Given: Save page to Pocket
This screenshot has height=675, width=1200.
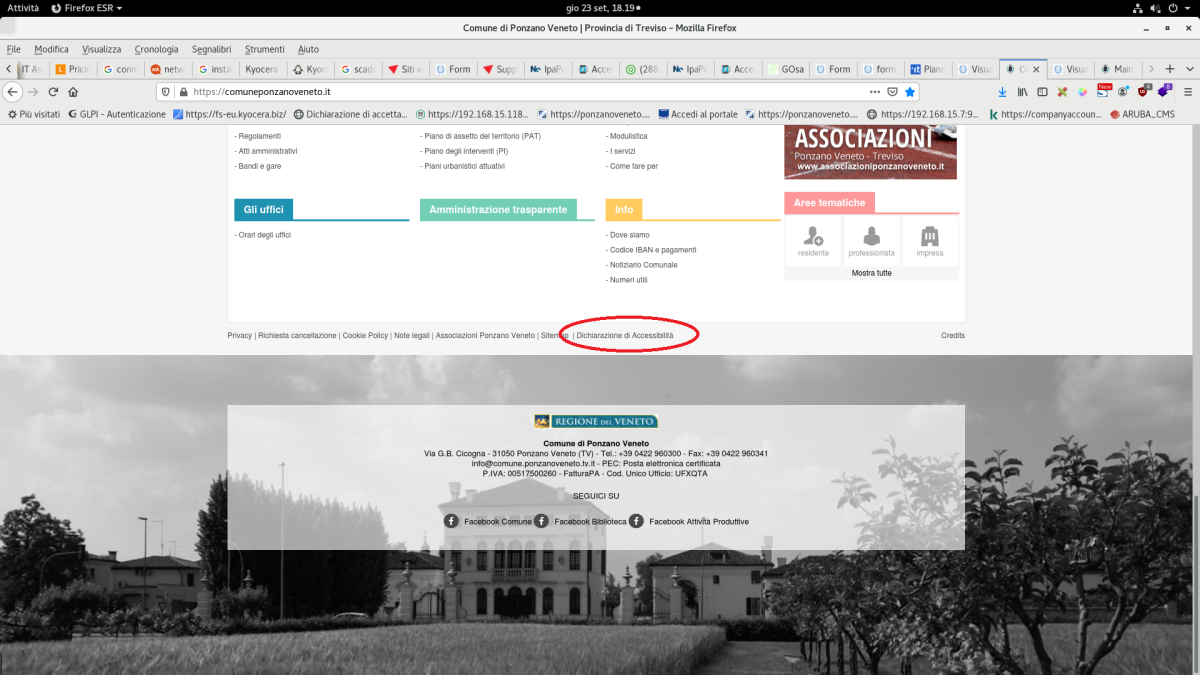Looking at the screenshot, I should coord(892,91).
